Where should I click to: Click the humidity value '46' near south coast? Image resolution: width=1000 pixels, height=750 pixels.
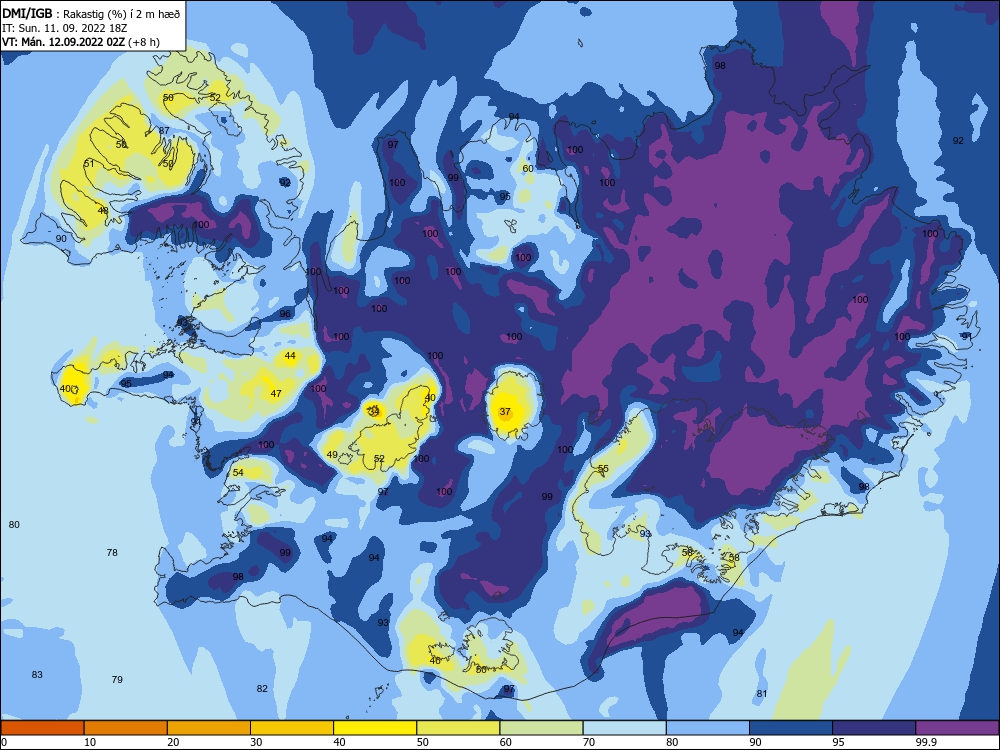coord(435,661)
